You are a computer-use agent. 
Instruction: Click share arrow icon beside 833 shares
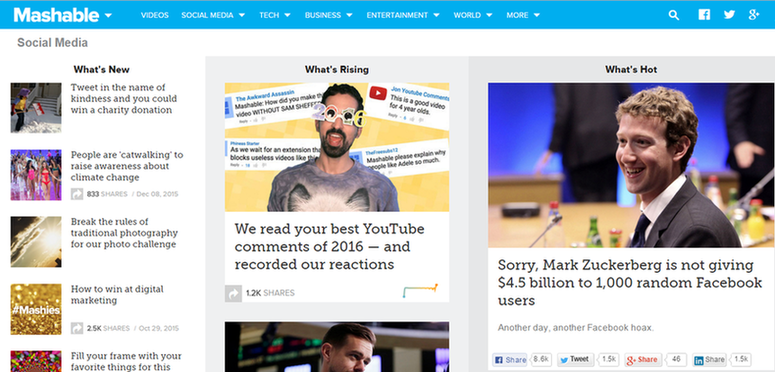click(77, 194)
